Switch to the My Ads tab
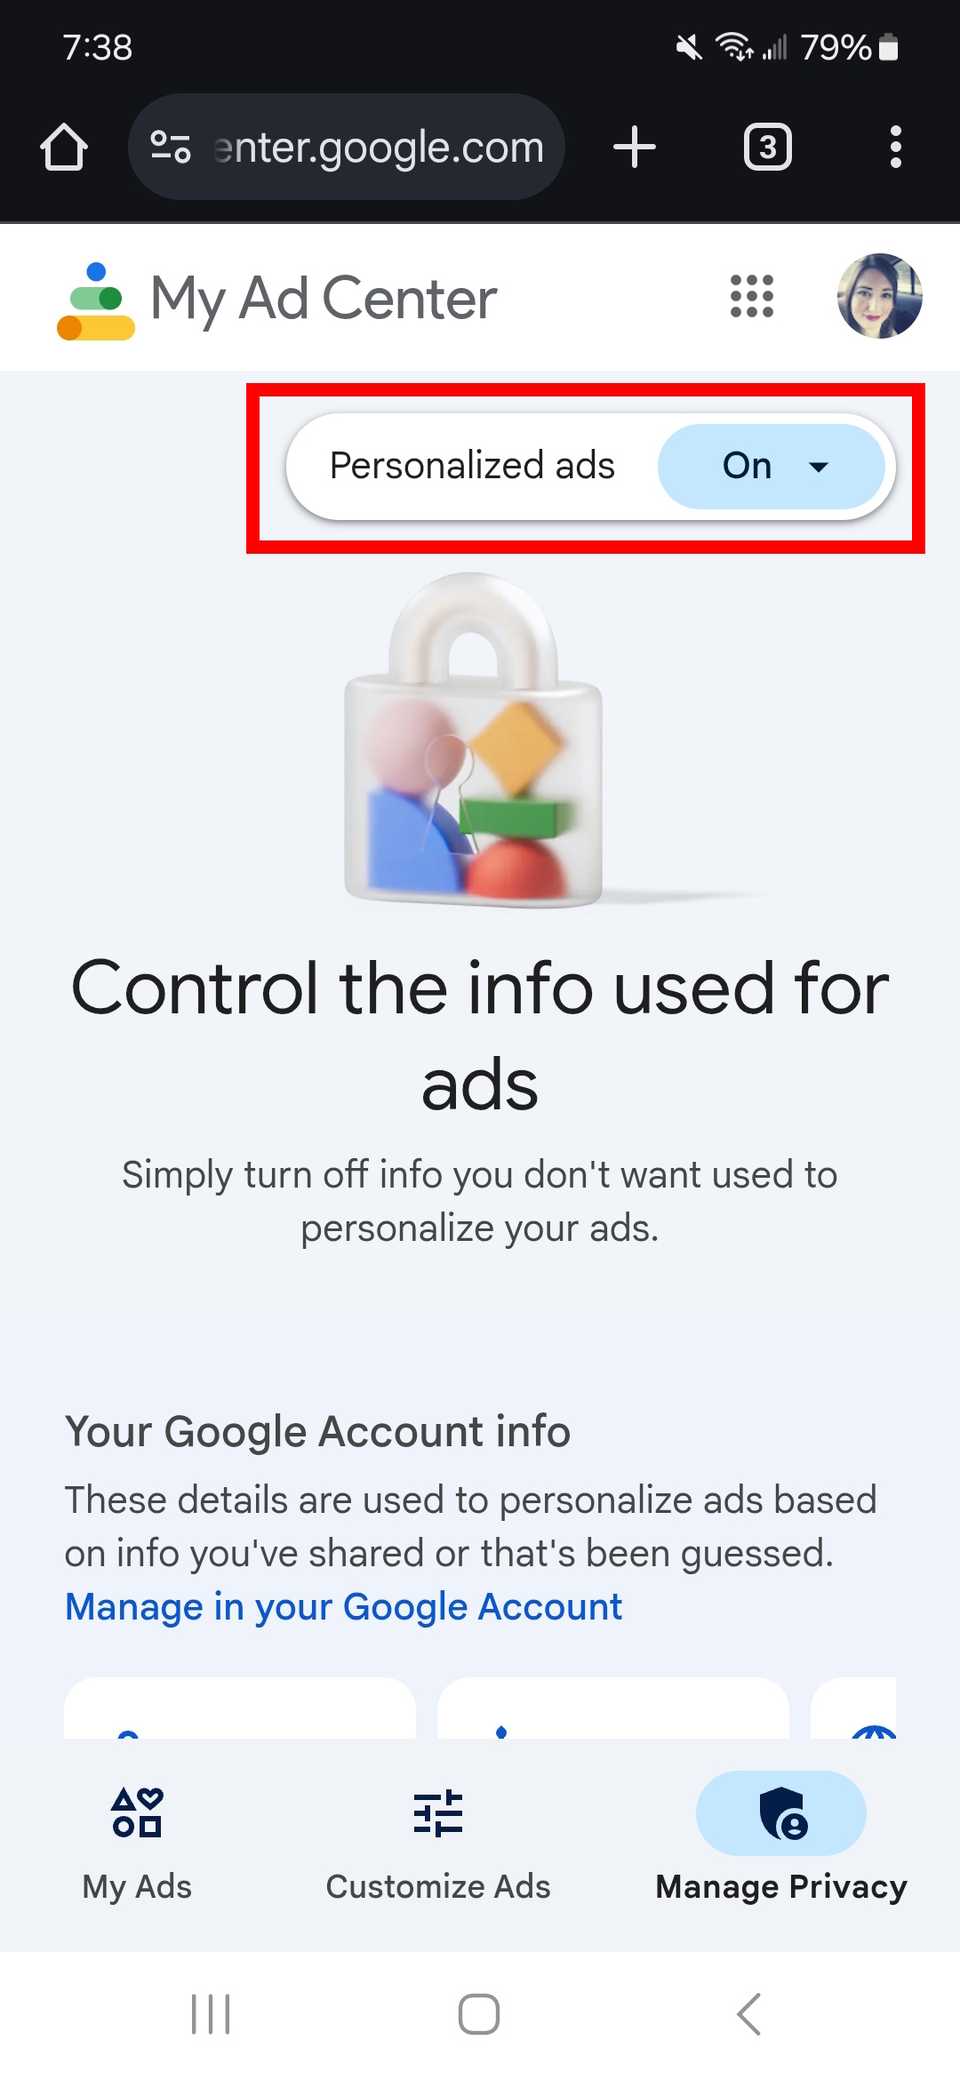 (x=137, y=1844)
